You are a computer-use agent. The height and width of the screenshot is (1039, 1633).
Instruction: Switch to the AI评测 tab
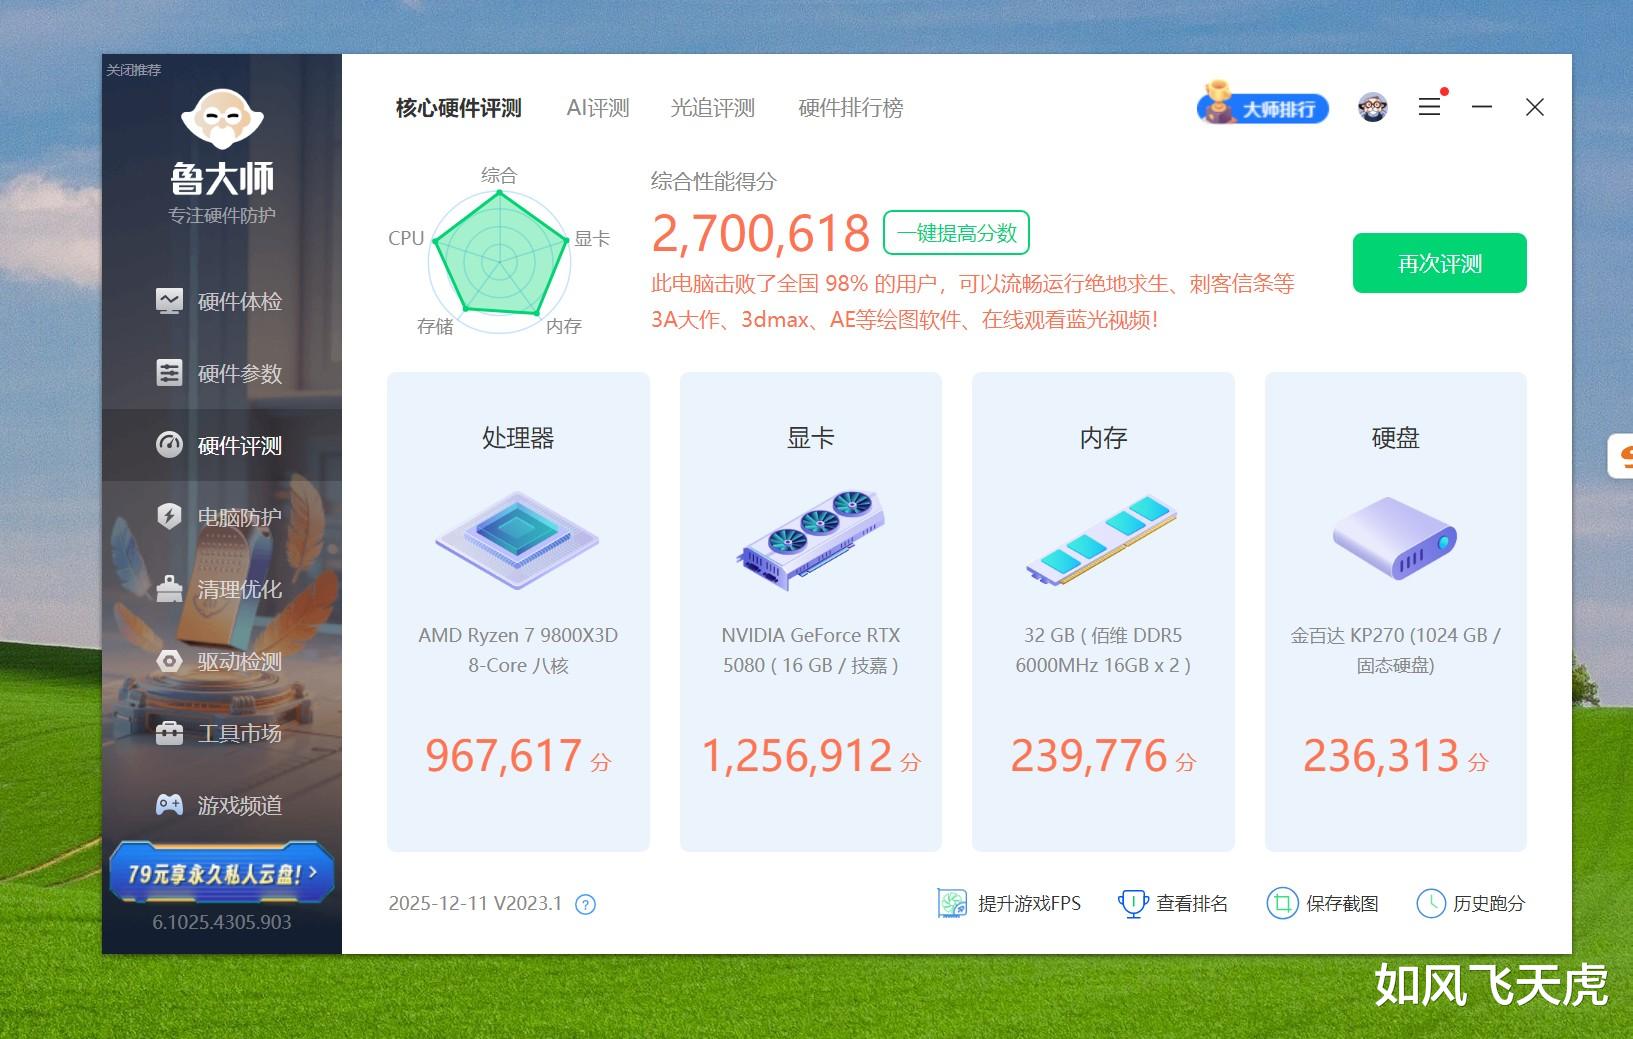coord(598,108)
